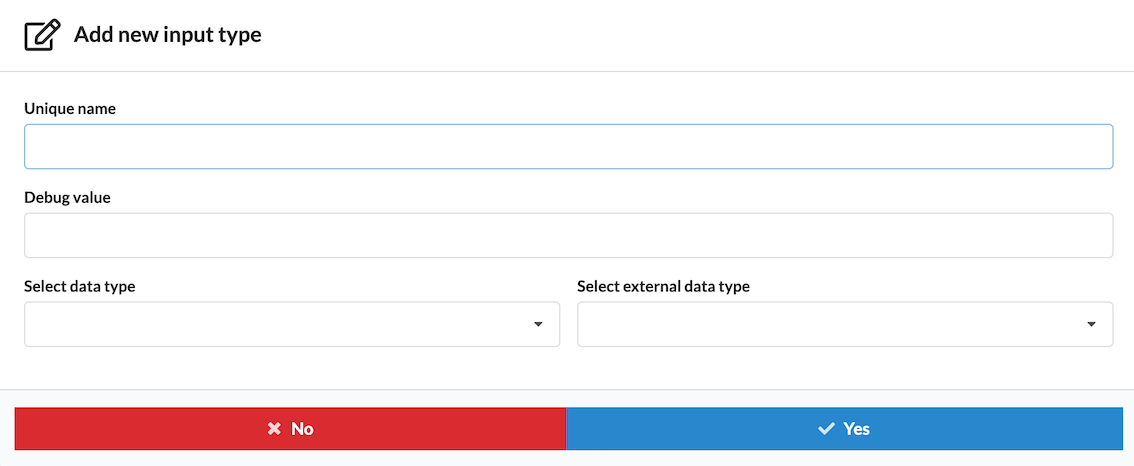1134x466 pixels.
Task: Click the "Debug value" label
Action: 67,197
